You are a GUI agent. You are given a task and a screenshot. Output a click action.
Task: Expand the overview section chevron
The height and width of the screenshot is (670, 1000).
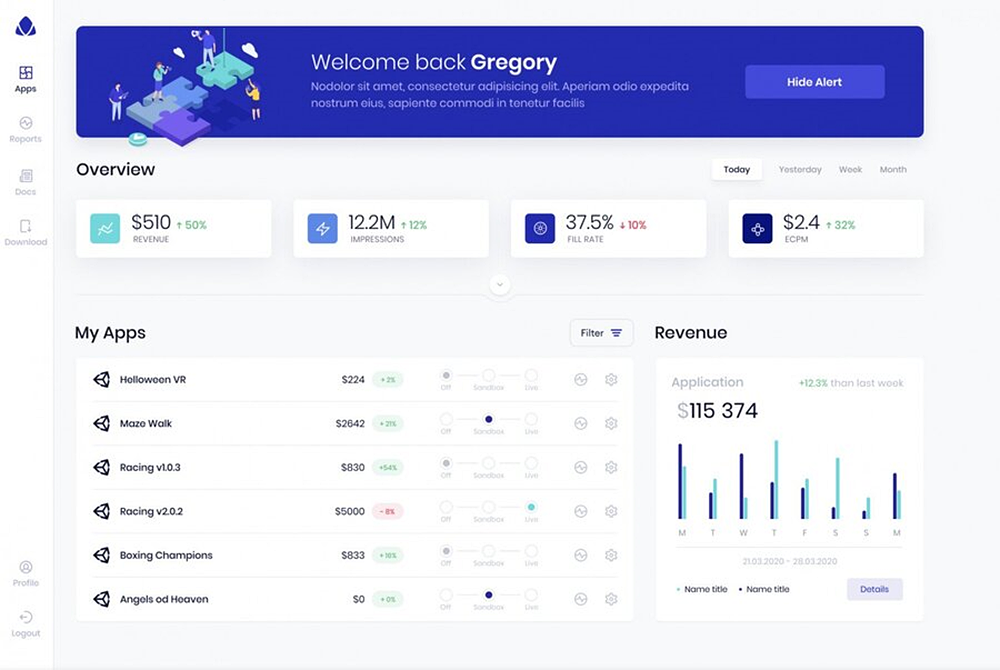(501, 285)
